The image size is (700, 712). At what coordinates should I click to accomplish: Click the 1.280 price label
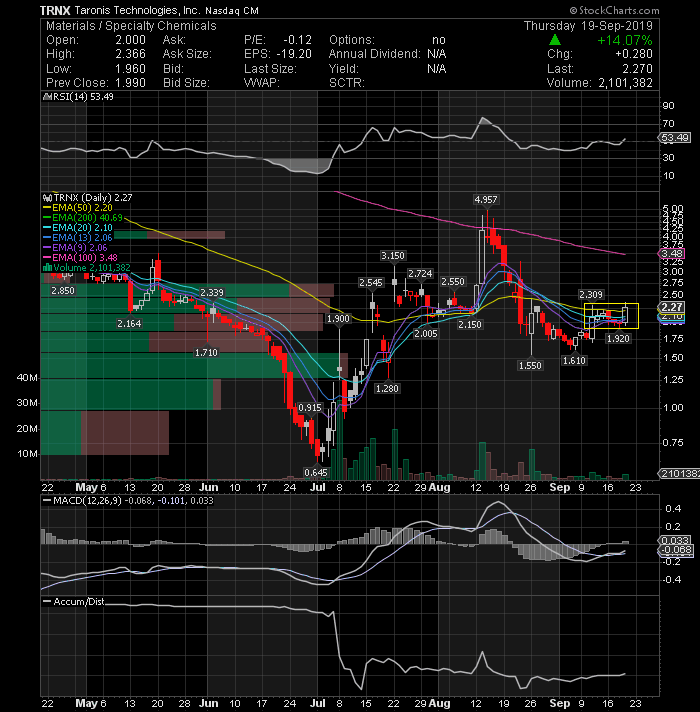click(x=387, y=389)
